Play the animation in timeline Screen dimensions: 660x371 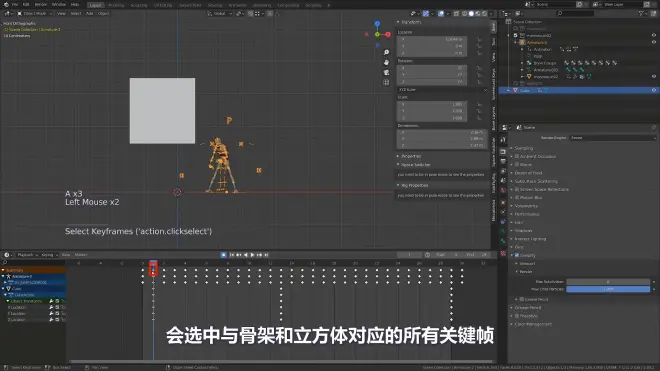(x=253, y=255)
